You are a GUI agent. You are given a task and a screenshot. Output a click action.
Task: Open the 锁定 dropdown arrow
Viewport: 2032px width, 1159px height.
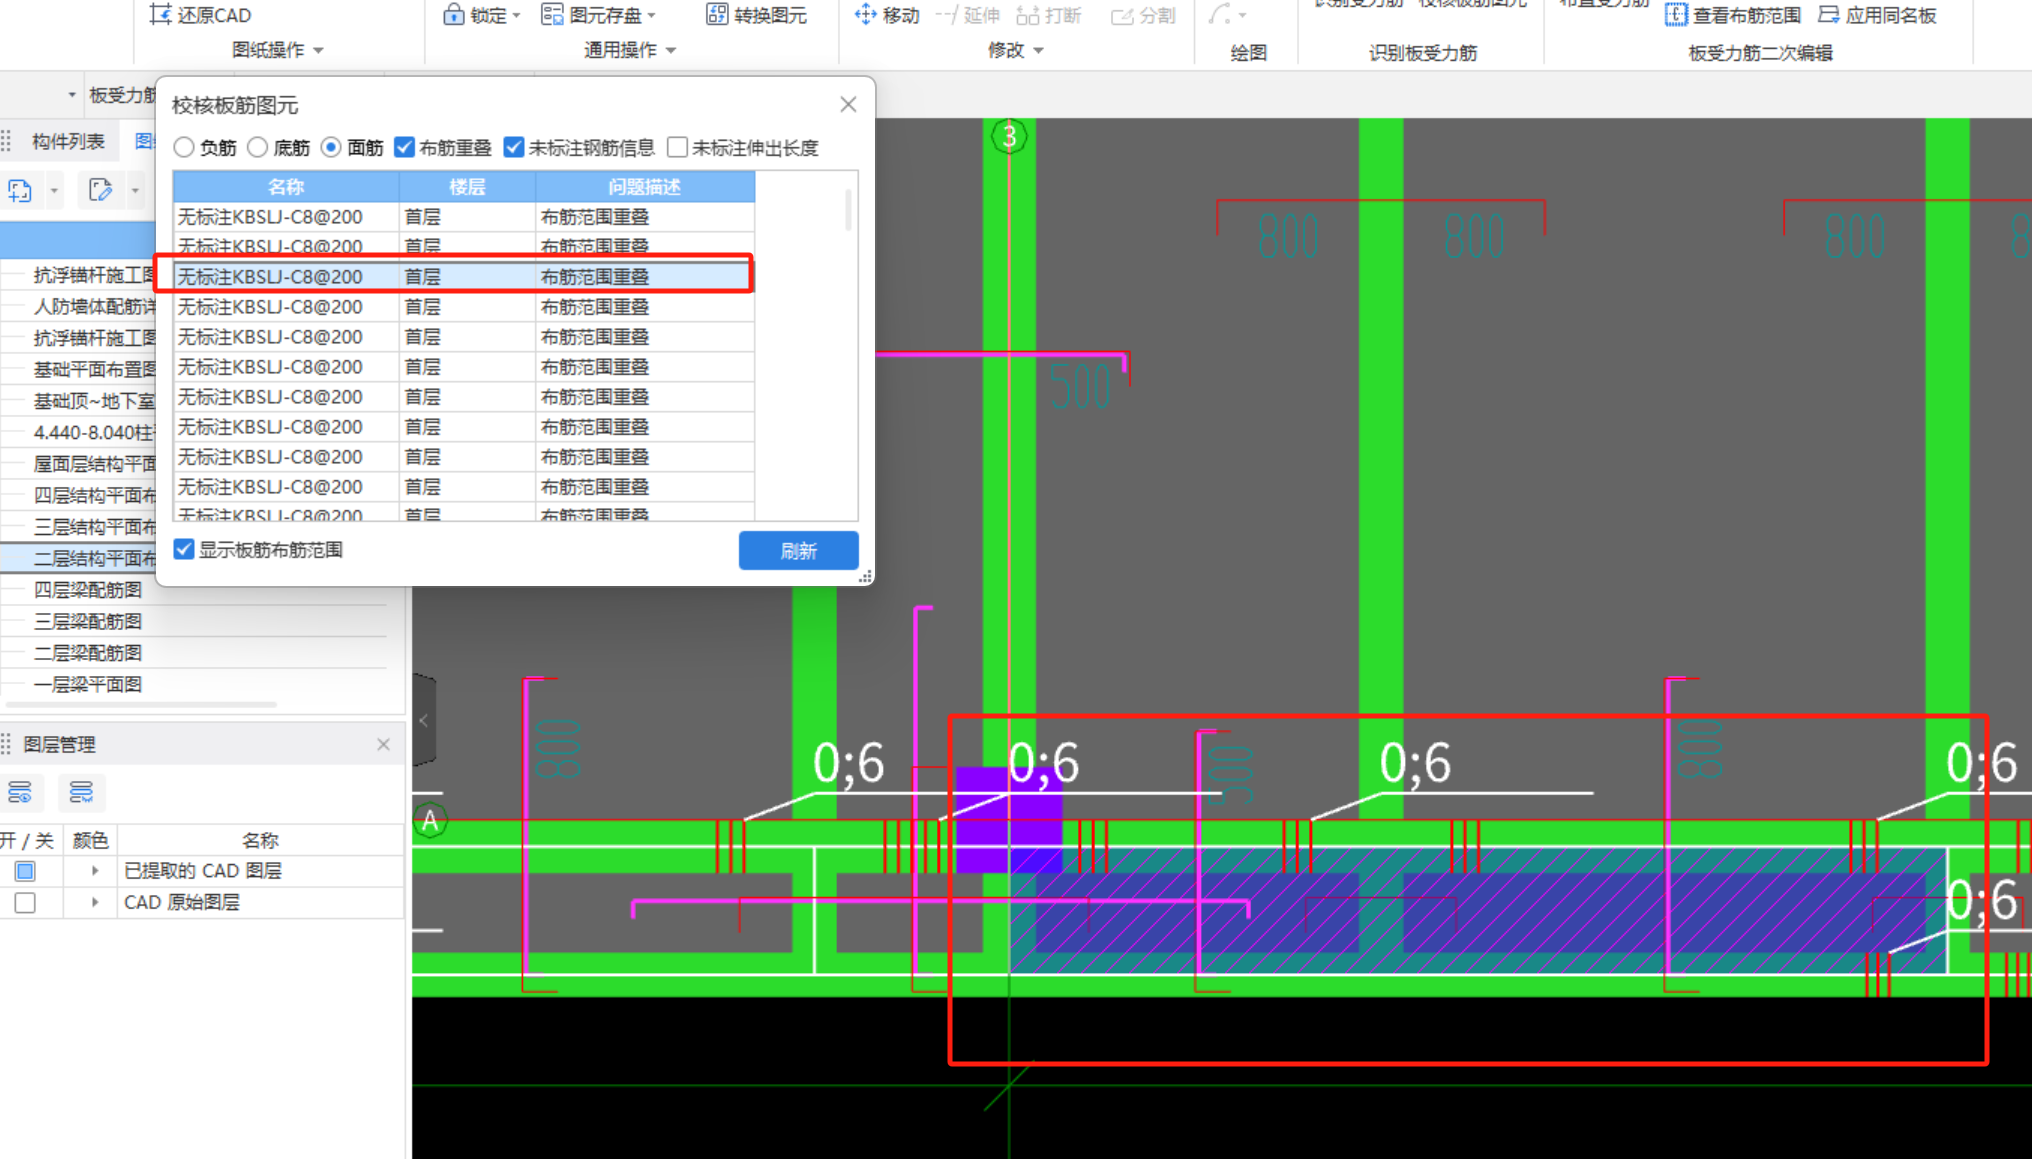(516, 16)
